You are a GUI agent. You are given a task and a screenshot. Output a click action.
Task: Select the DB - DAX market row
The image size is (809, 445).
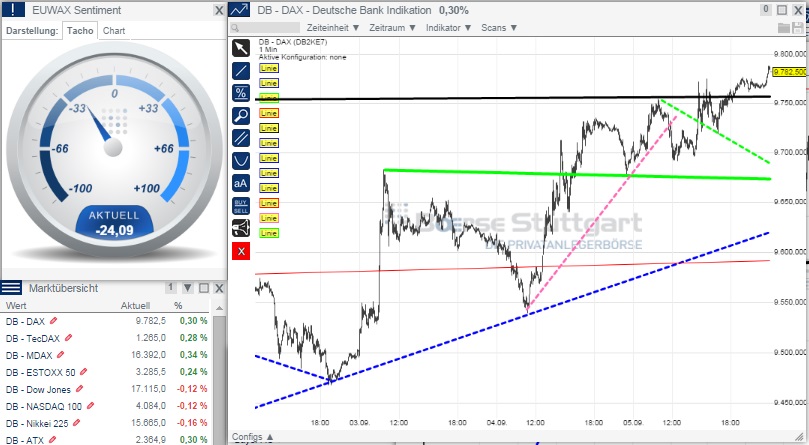[106, 321]
